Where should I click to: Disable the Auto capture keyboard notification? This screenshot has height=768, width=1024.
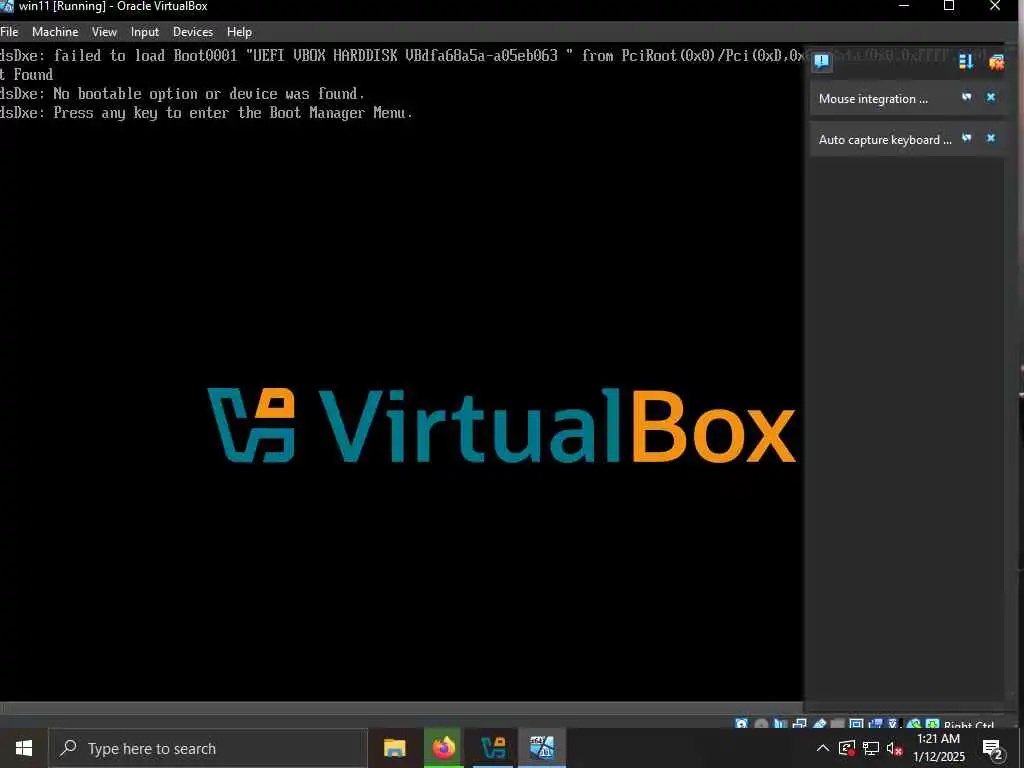click(967, 138)
